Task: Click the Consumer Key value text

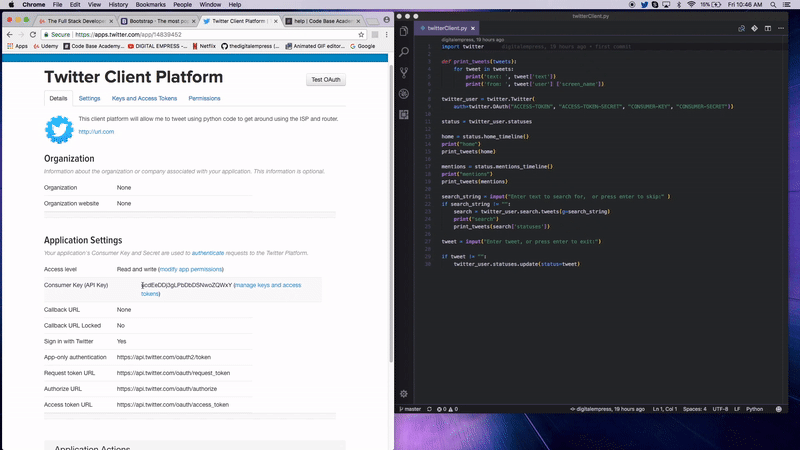Action: tap(187, 285)
